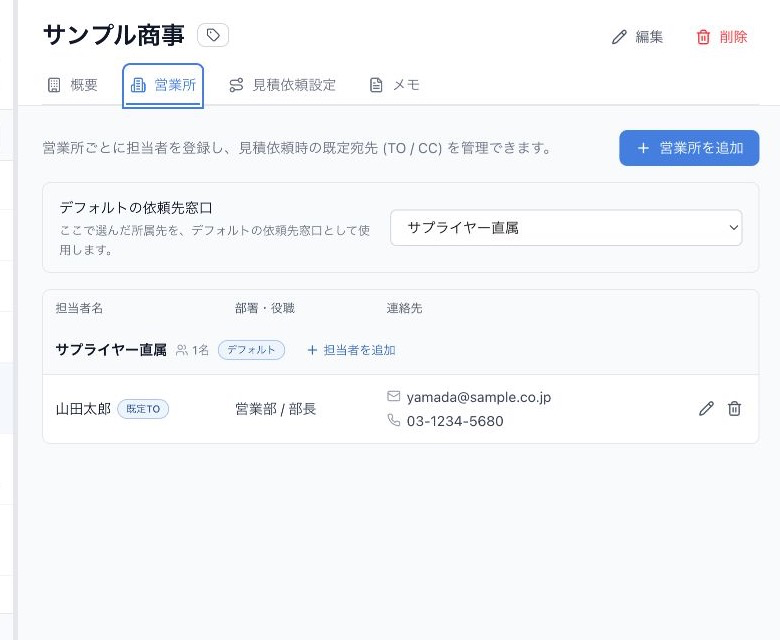
Task: Click the 担当者を追加 link
Action: point(351,350)
